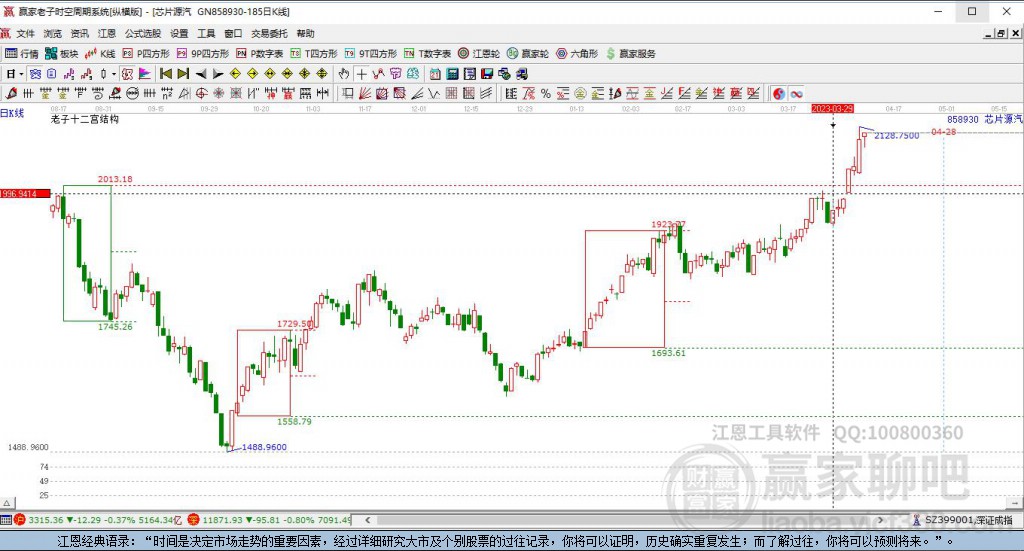Viewport: 1024px width, 551px height.
Task: Click the first yellow diamond arrow icon
Action: tap(235, 74)
